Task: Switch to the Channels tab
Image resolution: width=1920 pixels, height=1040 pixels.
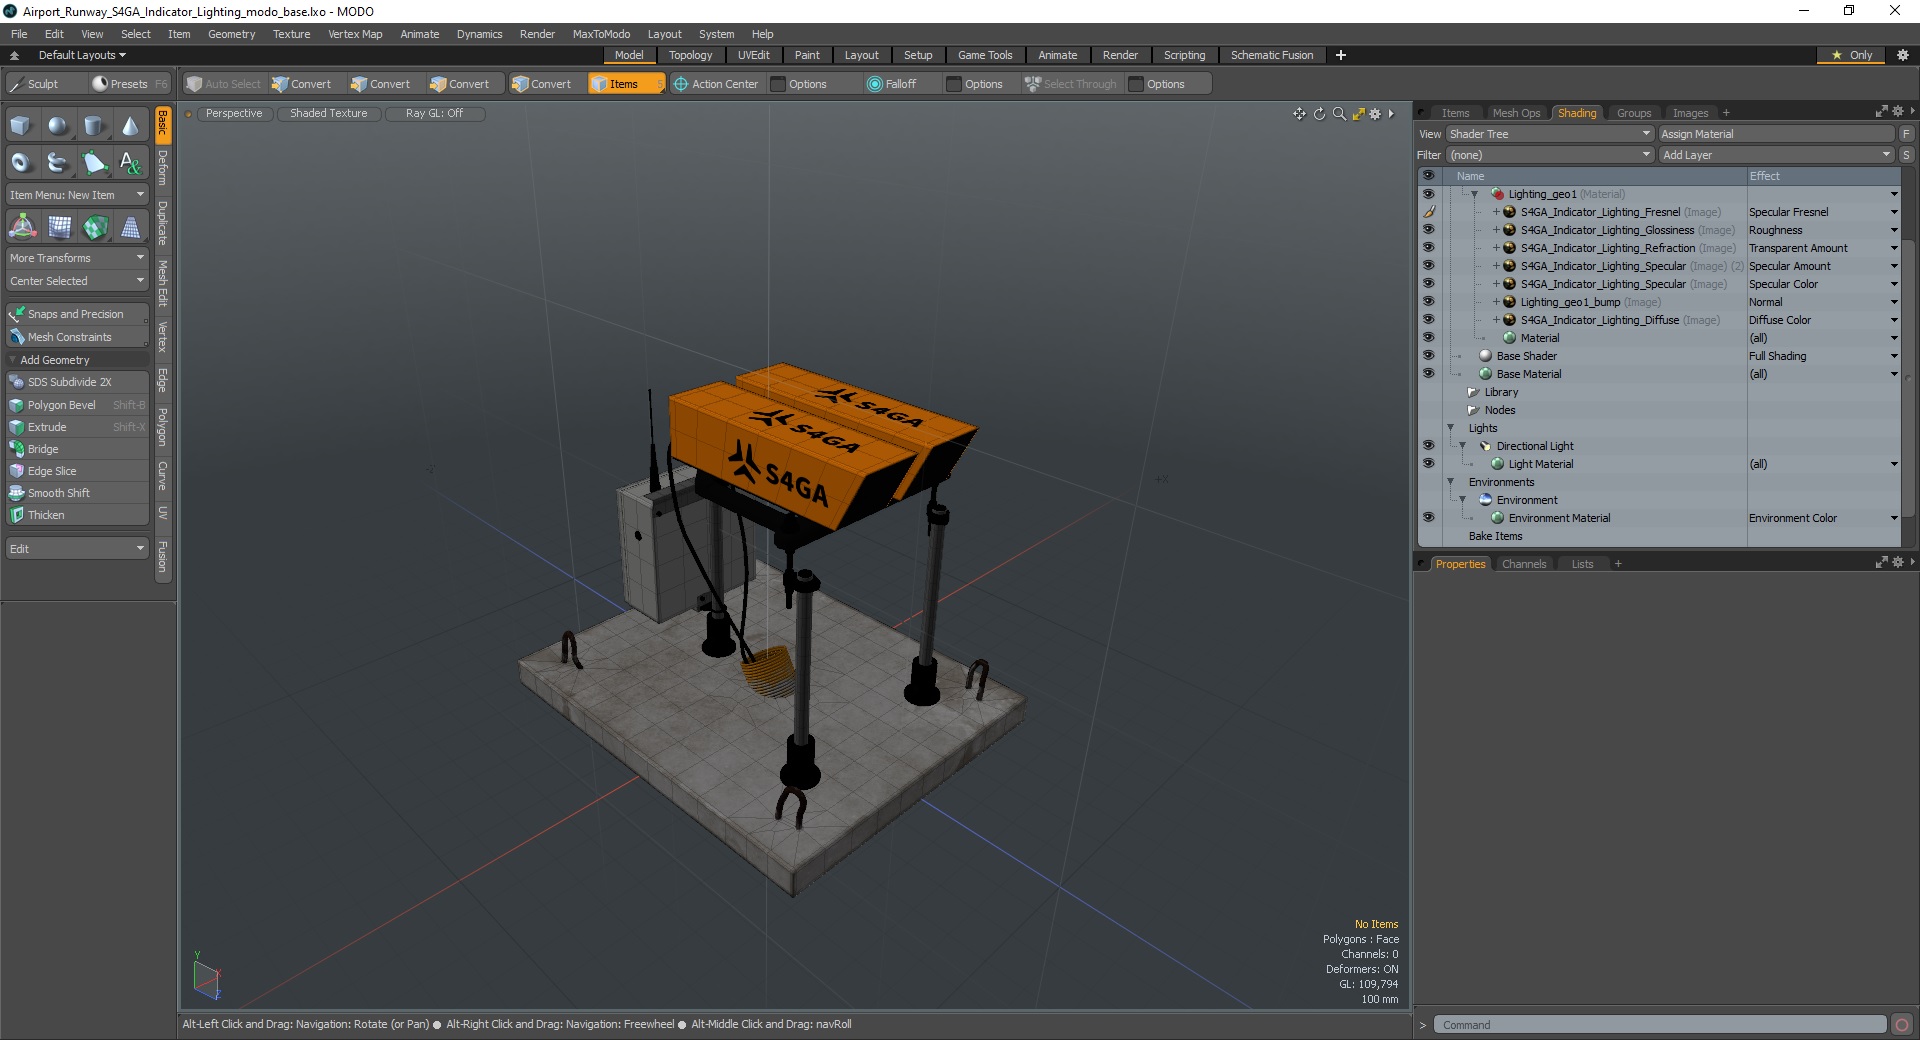Action: (1524, 564)
